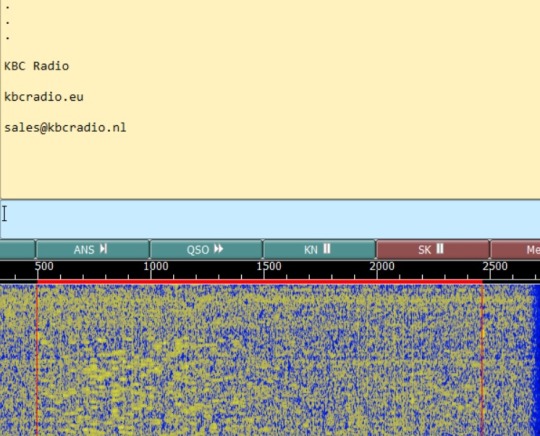Click the ANS macro button
Image resolution: width=540 pixels, height=436 pixels.
click(x=92, y=249)
